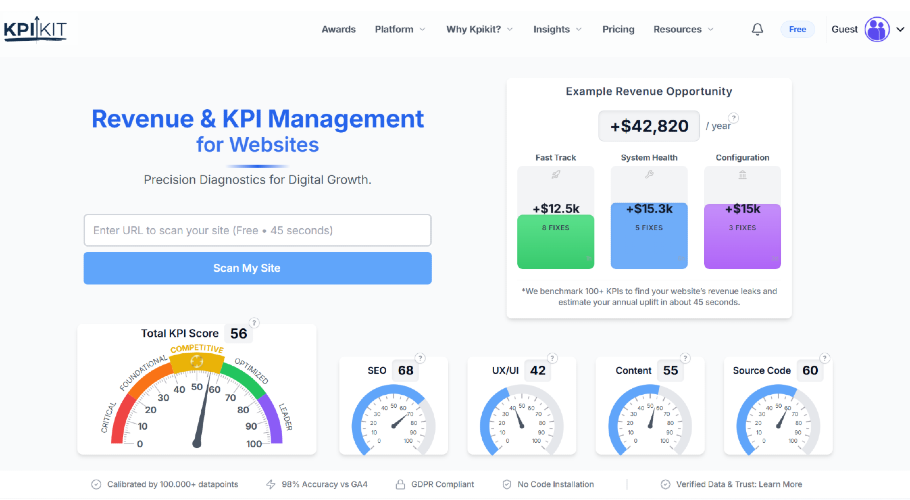
Task: Expand the Resources dropdown menu
Action: tap(683, 29)
